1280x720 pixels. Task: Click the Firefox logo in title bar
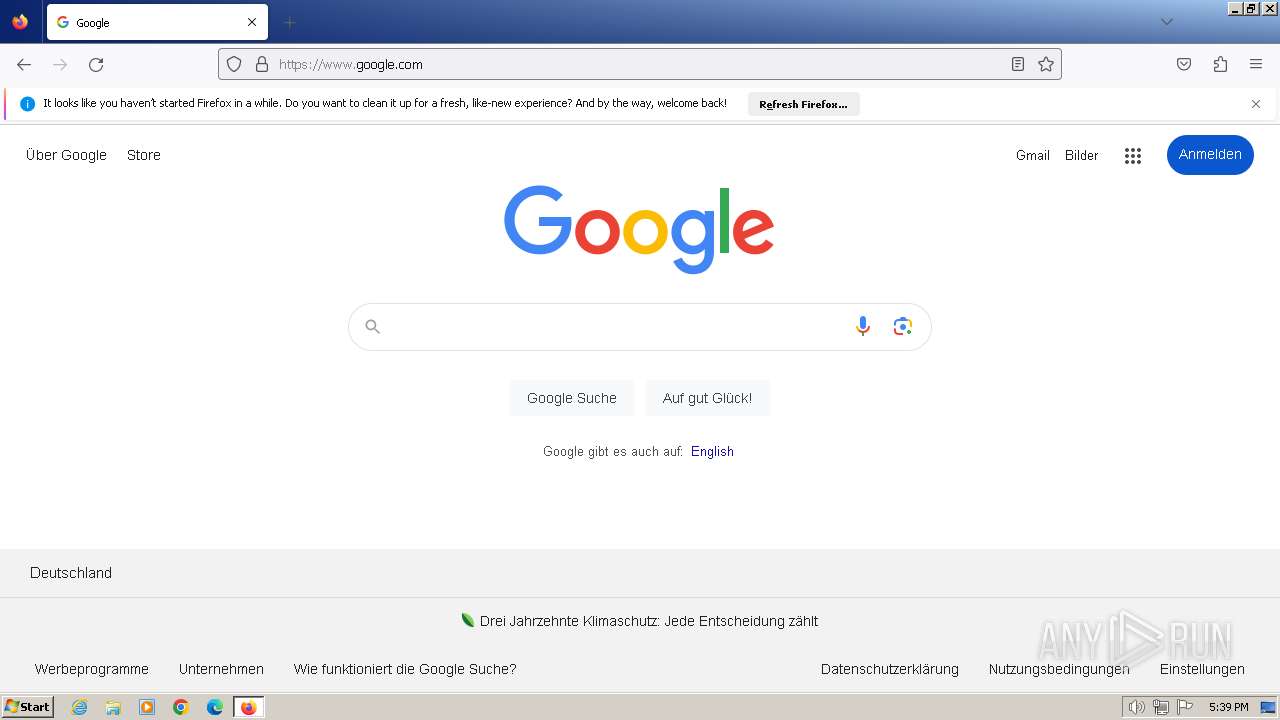[x=20, y=22]
